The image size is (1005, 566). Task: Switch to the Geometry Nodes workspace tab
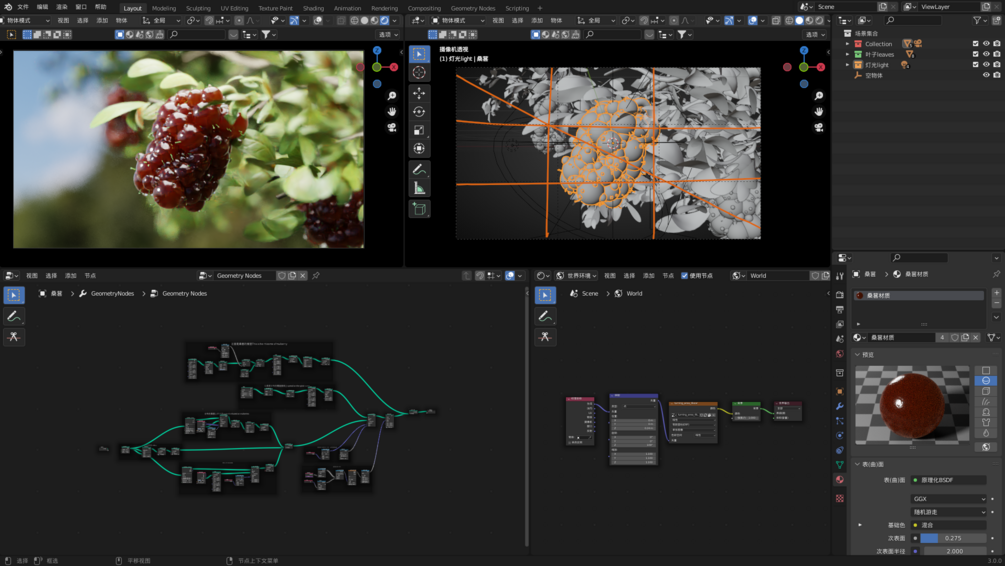coord(473,8)
